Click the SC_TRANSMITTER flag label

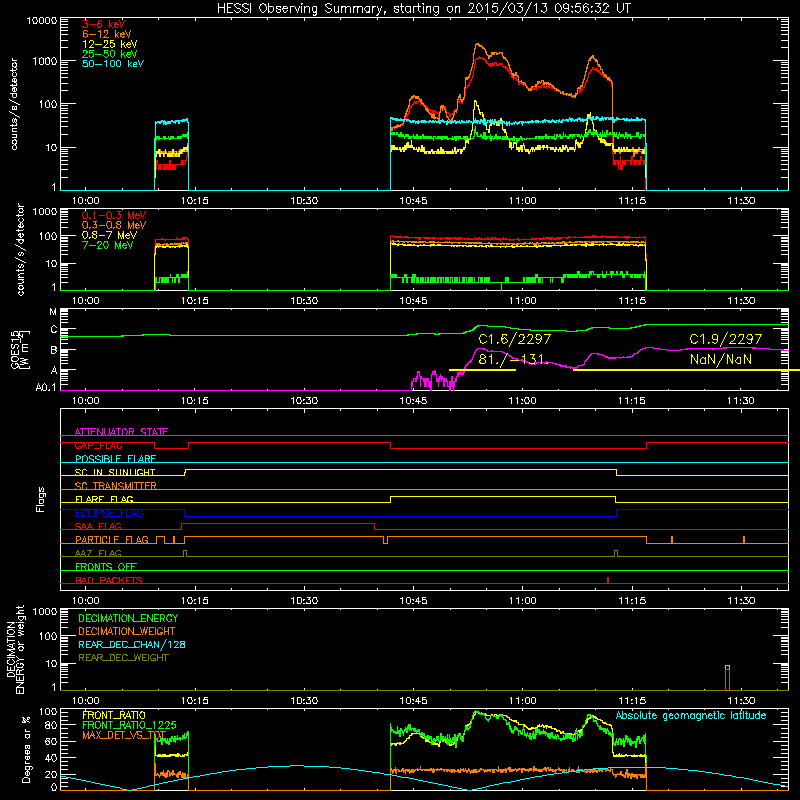point(115,486)
